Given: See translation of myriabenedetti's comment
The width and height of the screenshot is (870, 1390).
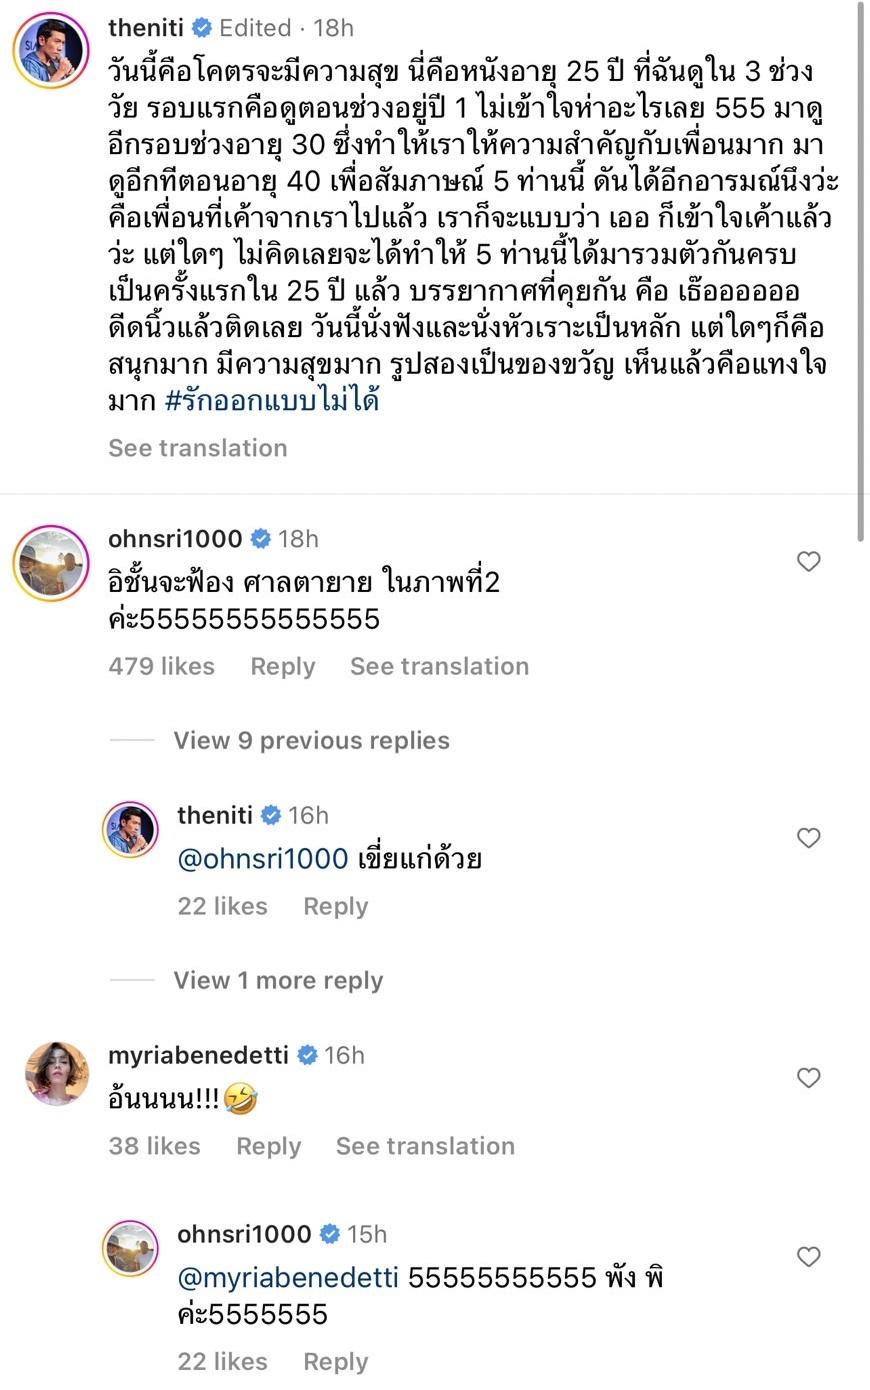Looking at the screenshot, I should 425,1147.
